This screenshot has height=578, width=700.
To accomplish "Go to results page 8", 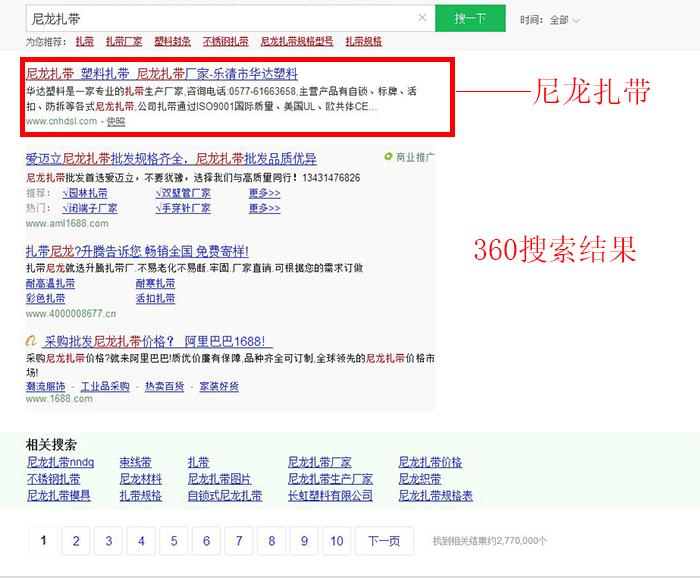I will (x=271, y=541).
